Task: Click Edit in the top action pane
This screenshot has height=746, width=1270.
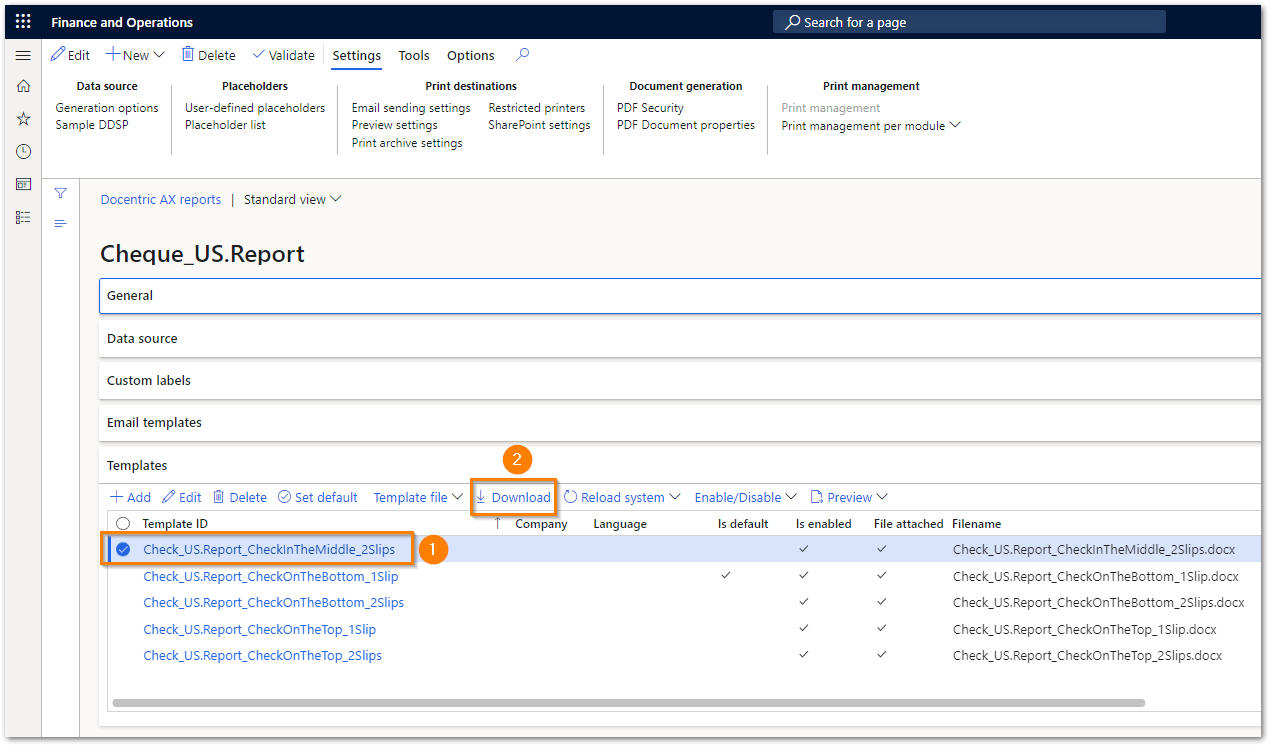Action: [x=70, y=55]
